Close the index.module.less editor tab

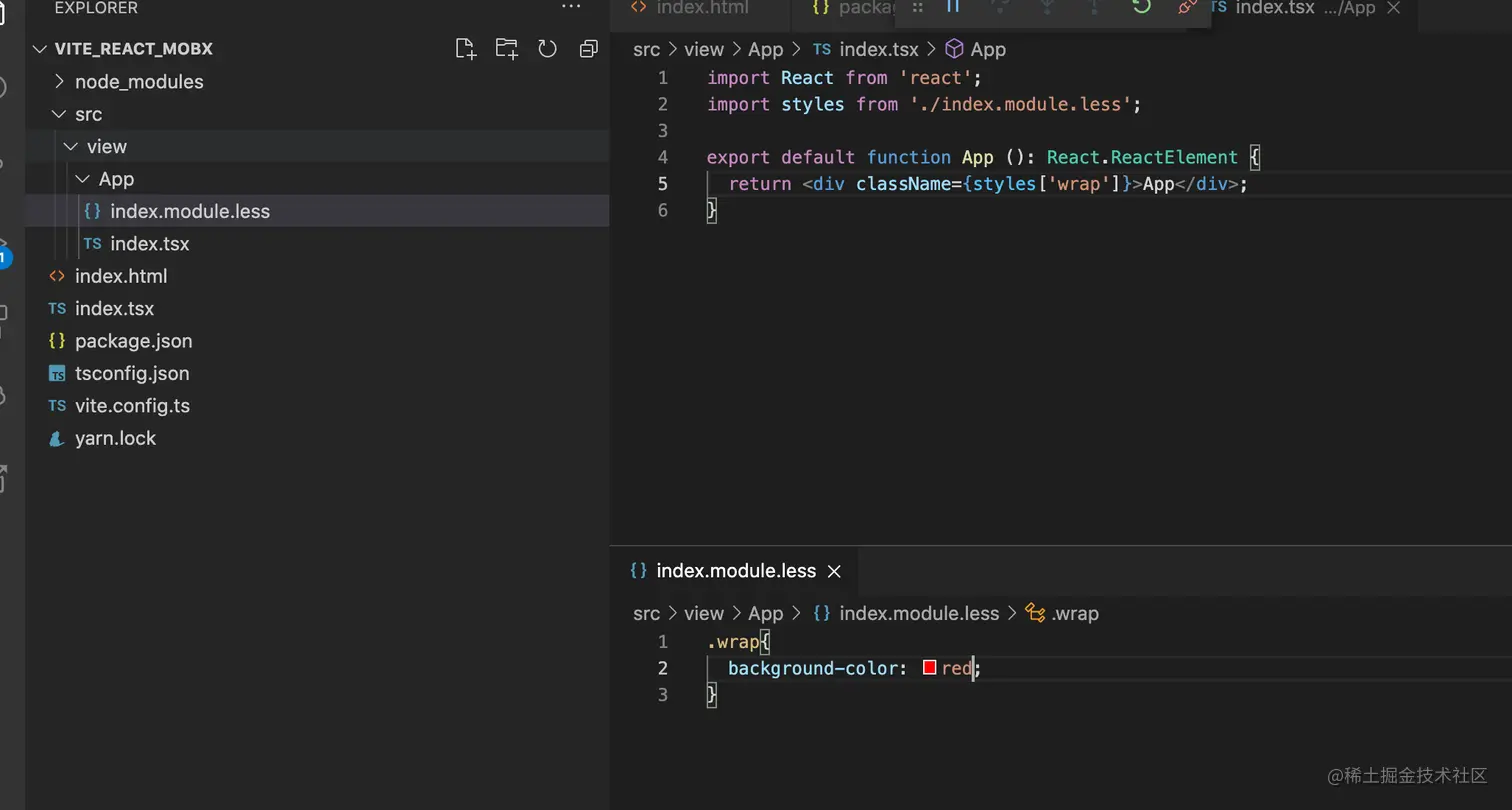click(x=834, y=571)
